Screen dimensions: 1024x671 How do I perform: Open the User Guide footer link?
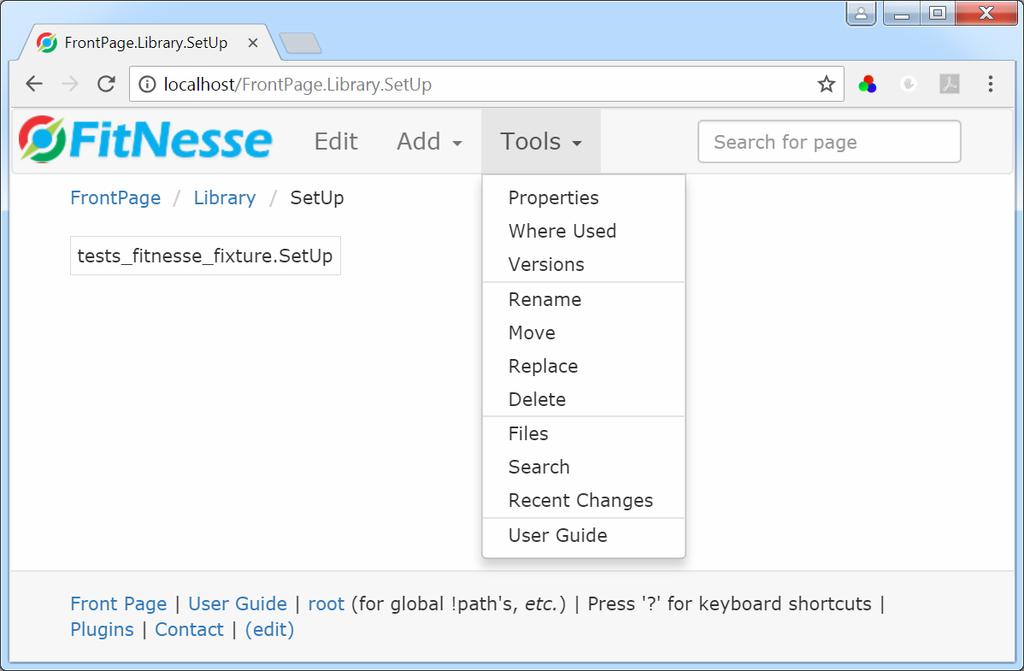tap(238, 603)
